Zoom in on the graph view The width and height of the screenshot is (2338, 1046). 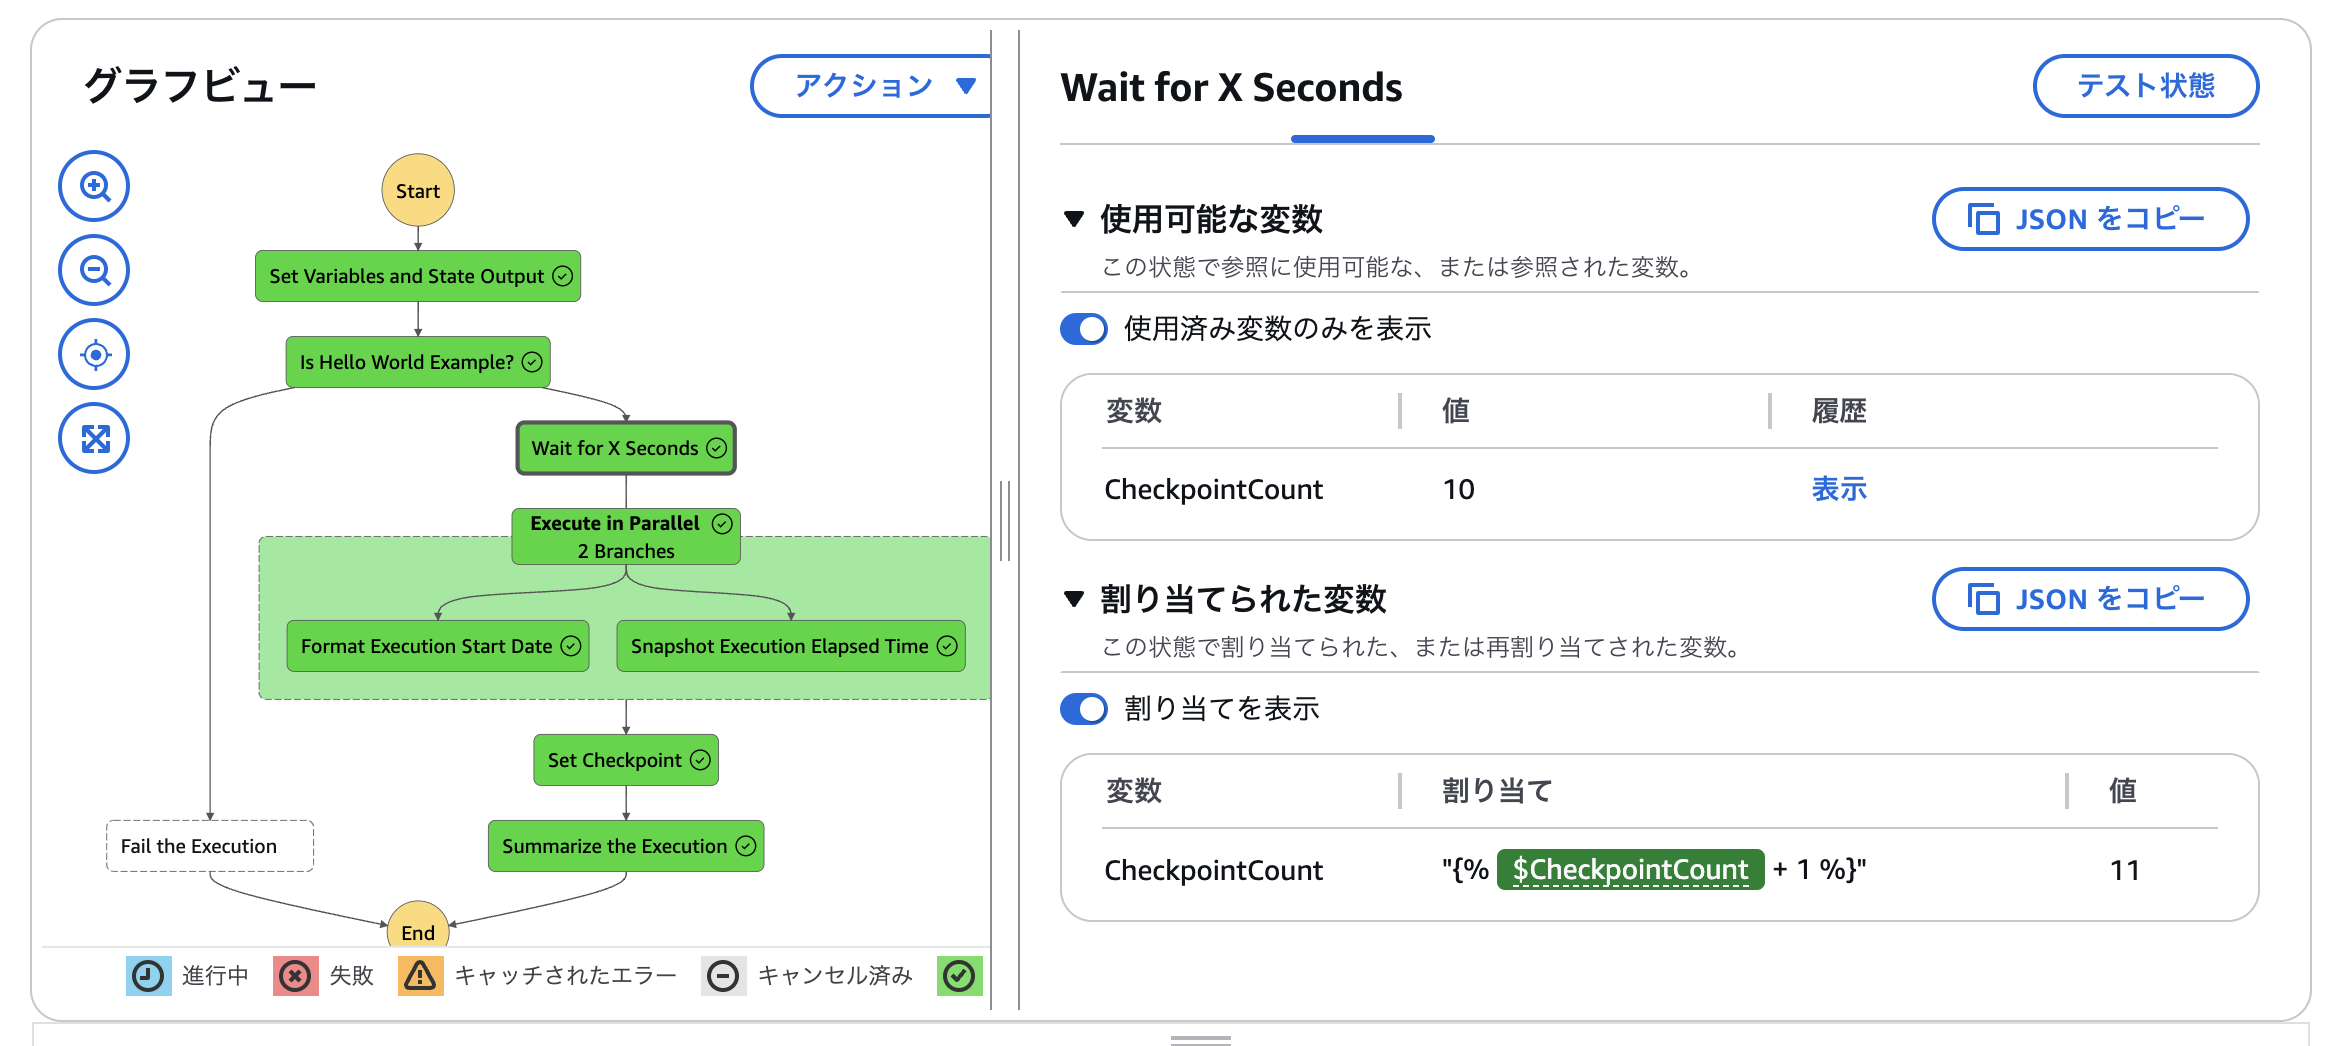pyautogui.click(x=93, y=186)
